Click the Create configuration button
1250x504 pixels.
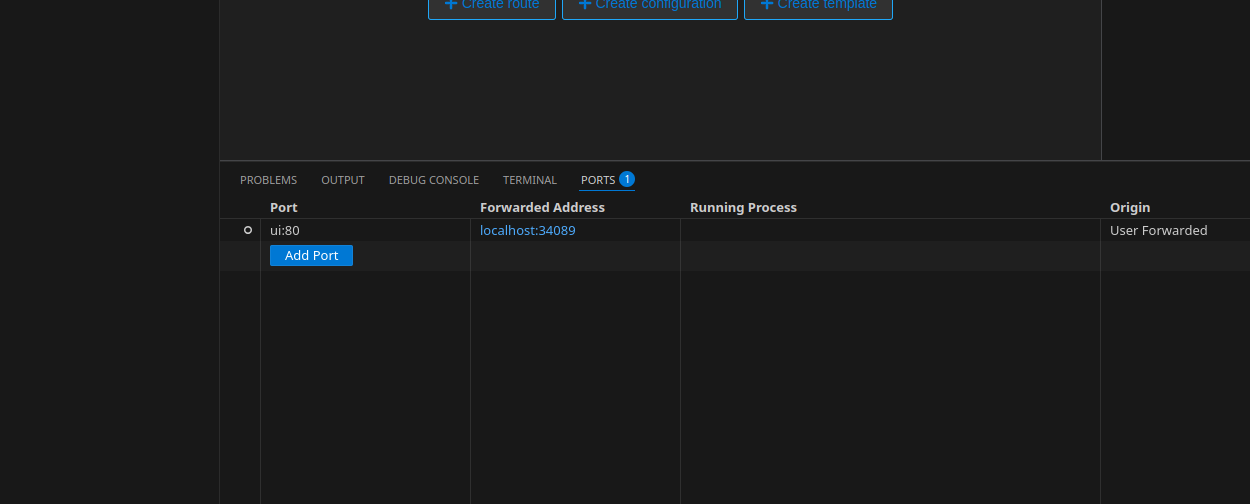click(650, 7)
